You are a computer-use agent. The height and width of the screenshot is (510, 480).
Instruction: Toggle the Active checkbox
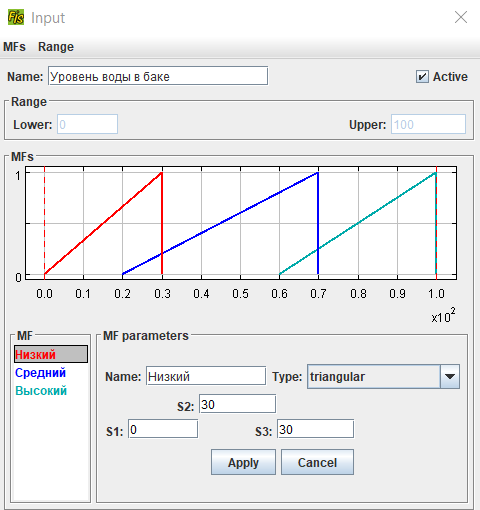(x=422, y=77)
